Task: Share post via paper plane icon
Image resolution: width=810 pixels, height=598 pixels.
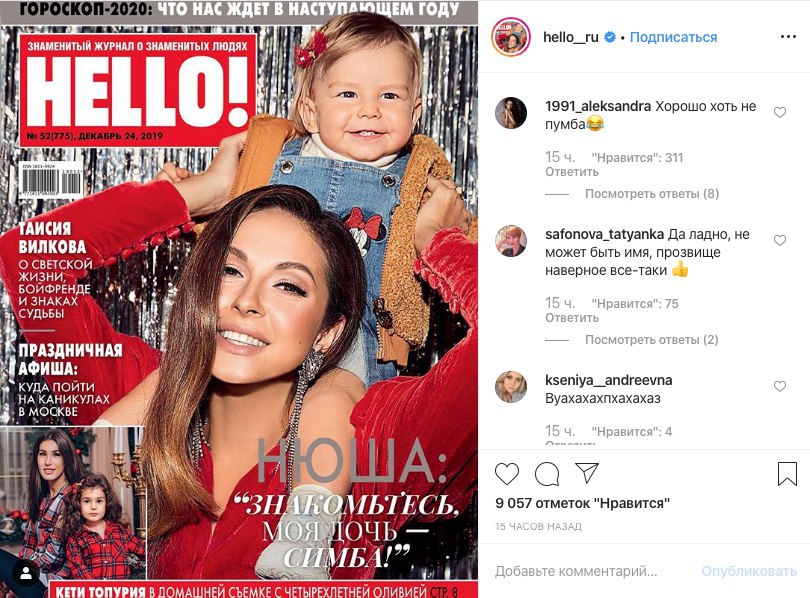Action: (x=587, y=473)
